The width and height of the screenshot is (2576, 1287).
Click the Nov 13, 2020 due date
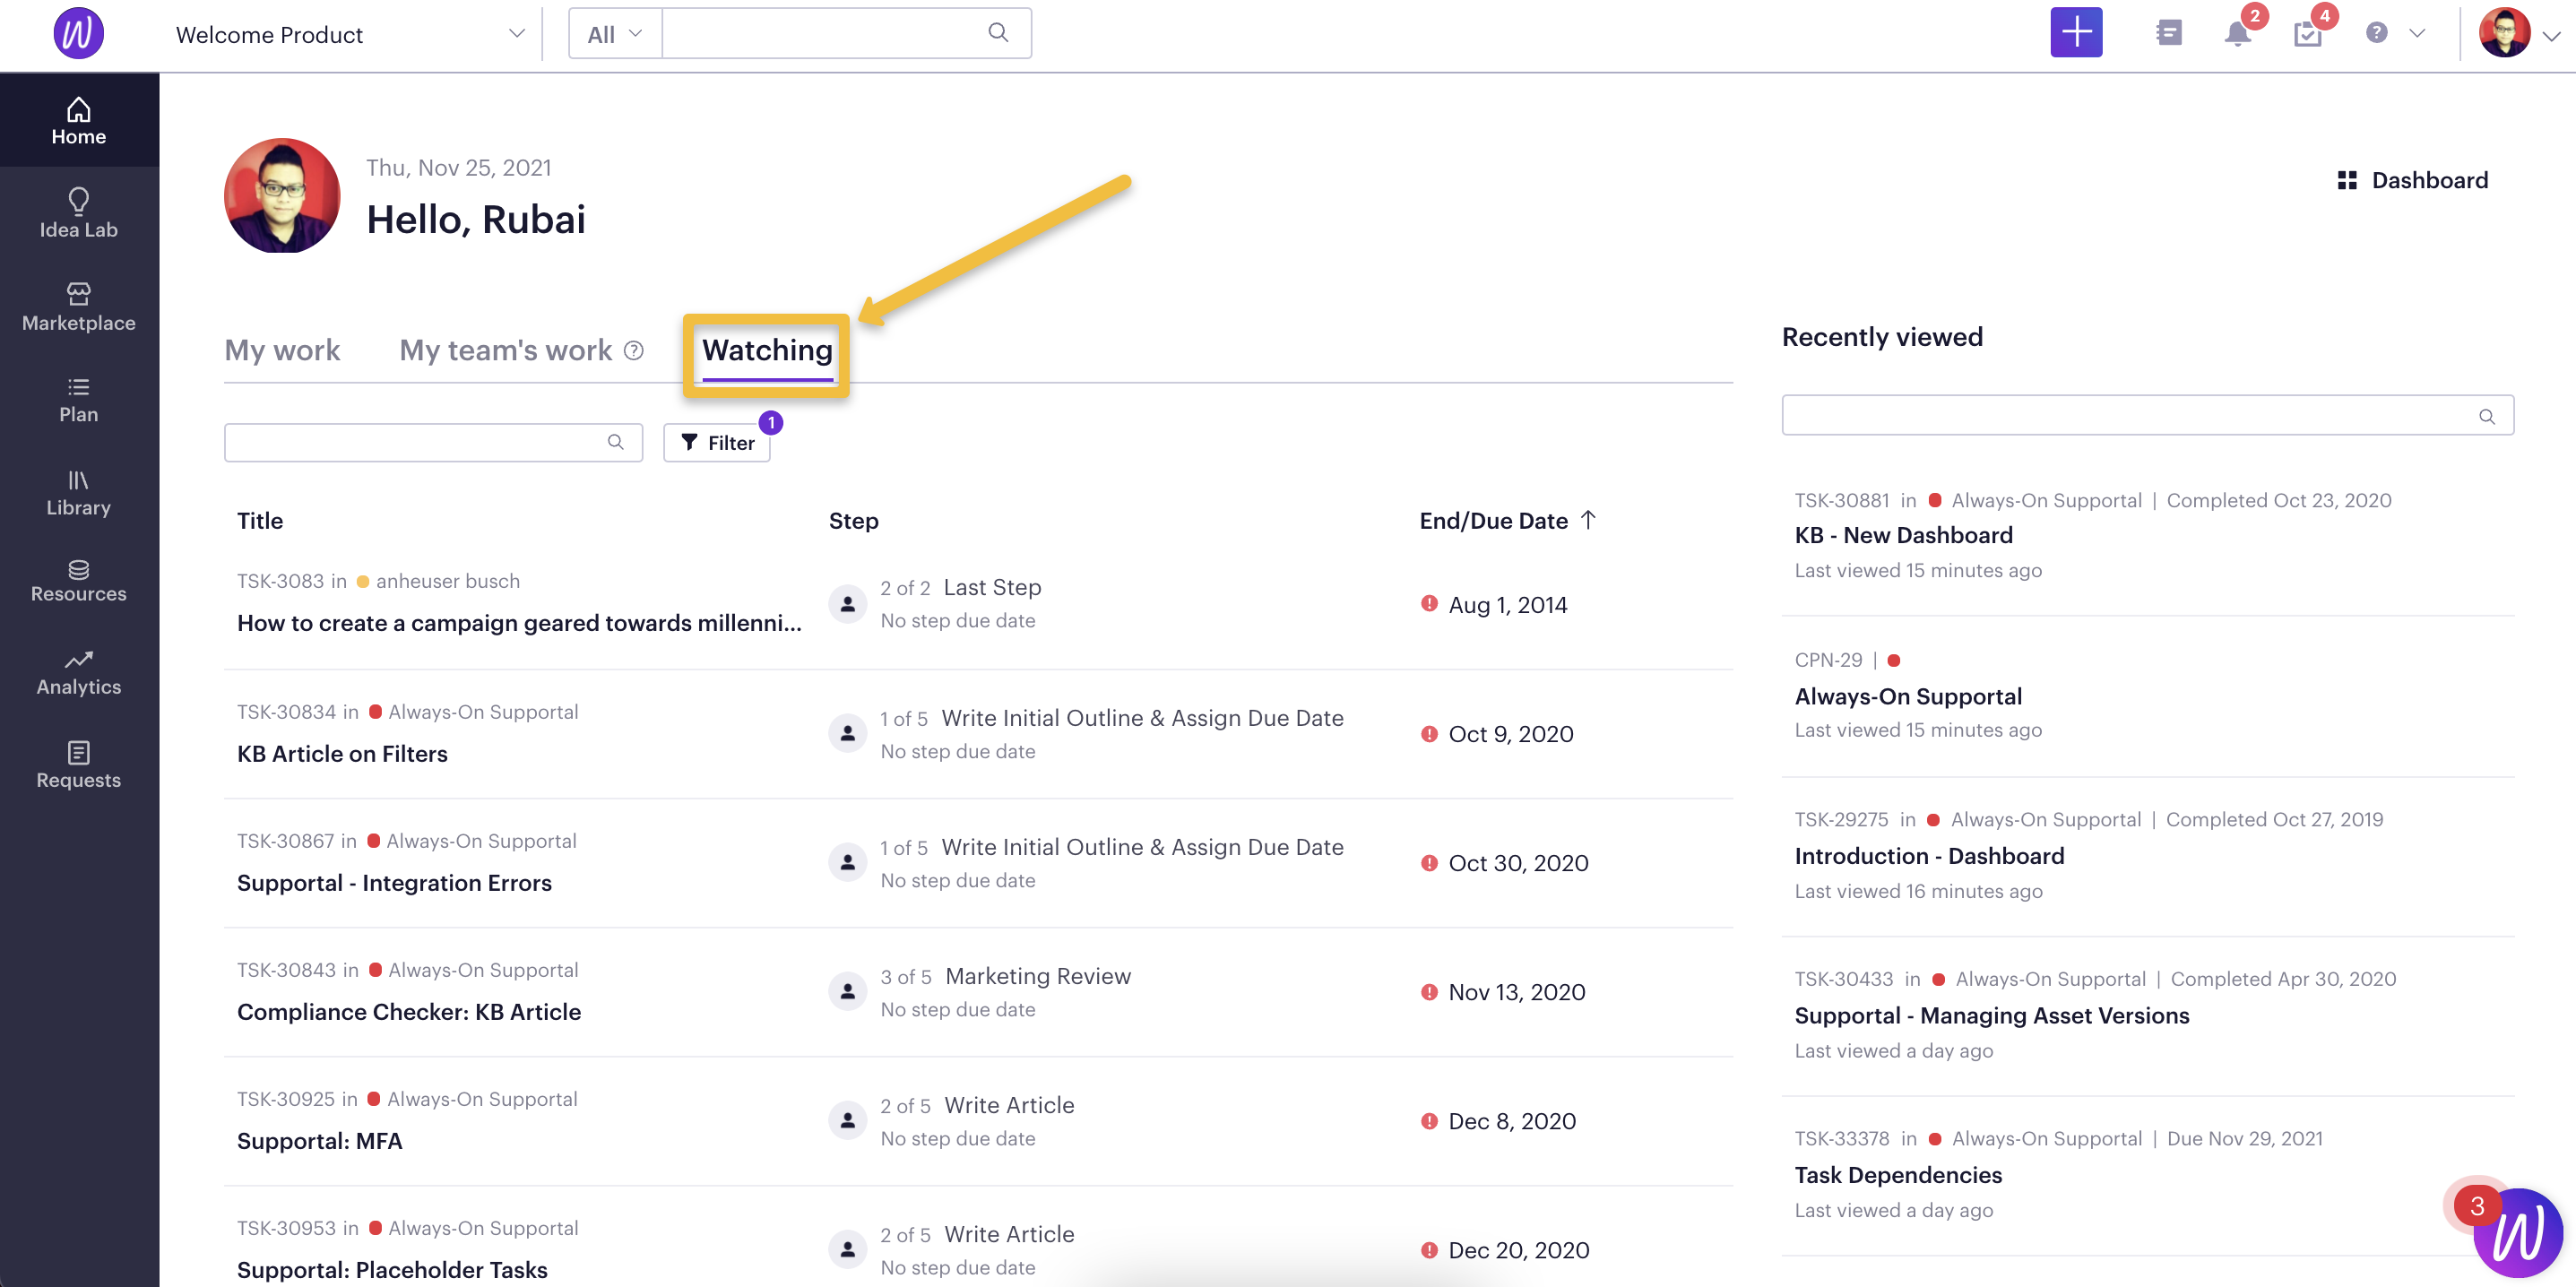[1516, 992]
